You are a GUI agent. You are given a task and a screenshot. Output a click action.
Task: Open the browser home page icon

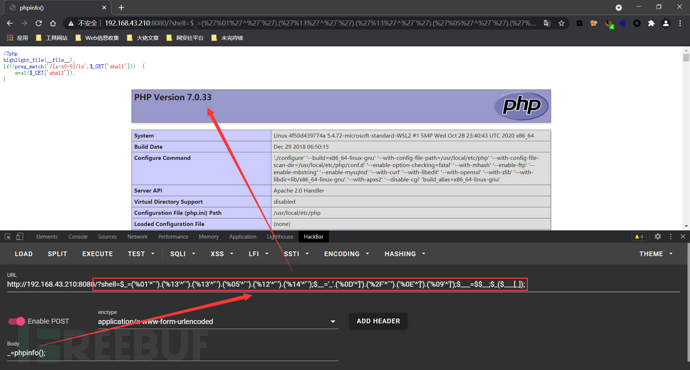coord(53,23)
